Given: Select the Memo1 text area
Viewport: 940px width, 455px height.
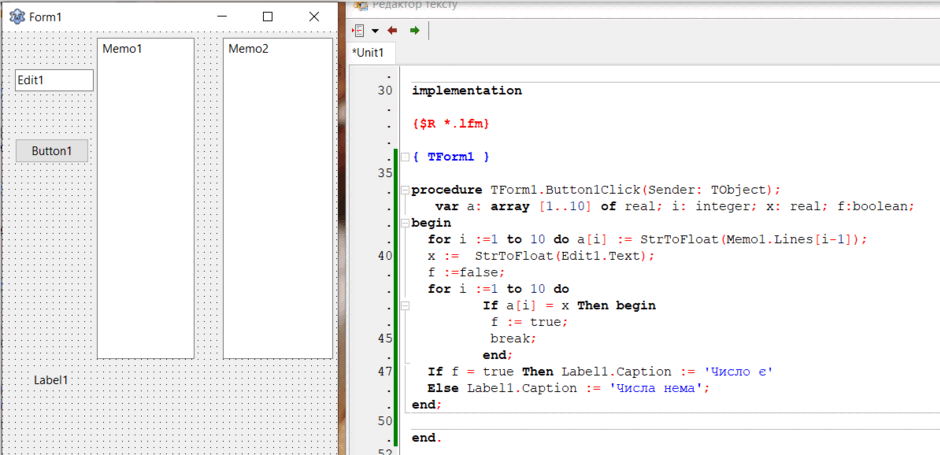Looking at the screenshot, I should [x=146, y=198].
